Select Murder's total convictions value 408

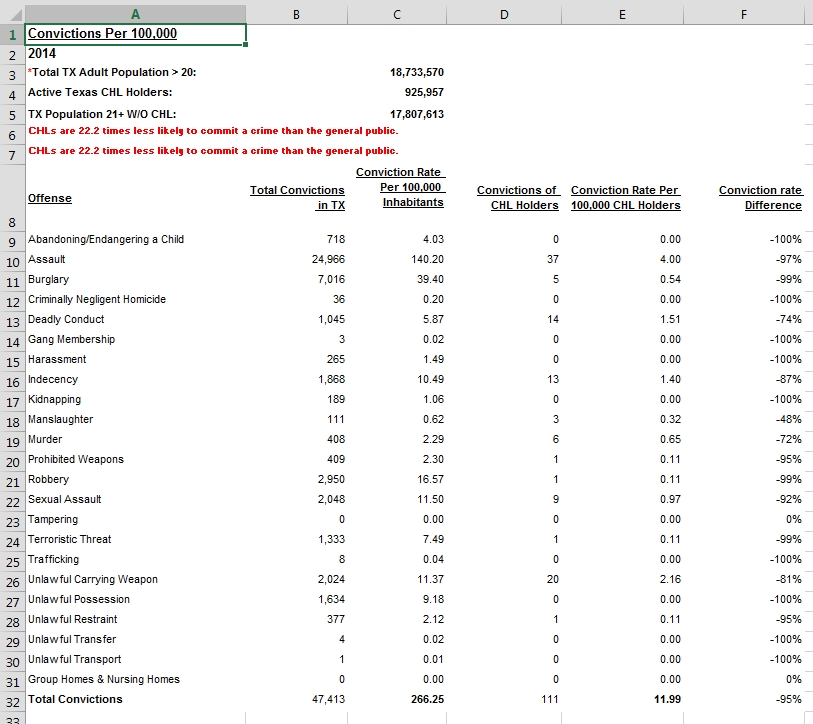pyautogui.click(x=334, y=439)
